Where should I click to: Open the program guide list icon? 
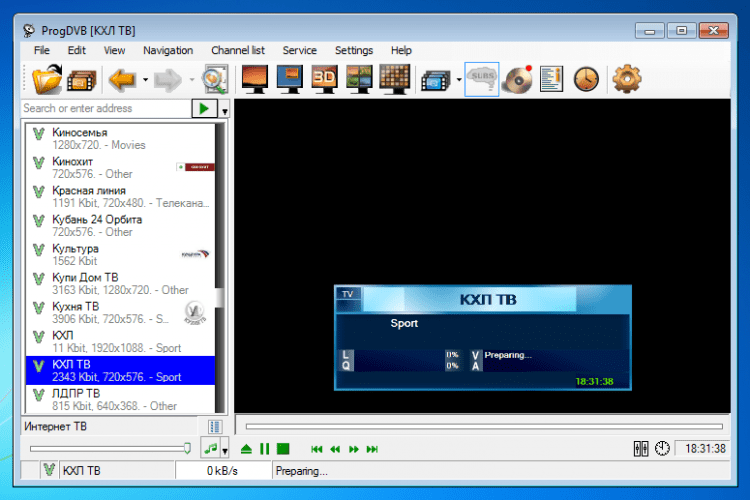pyautogui.click(x=551, y=79)
